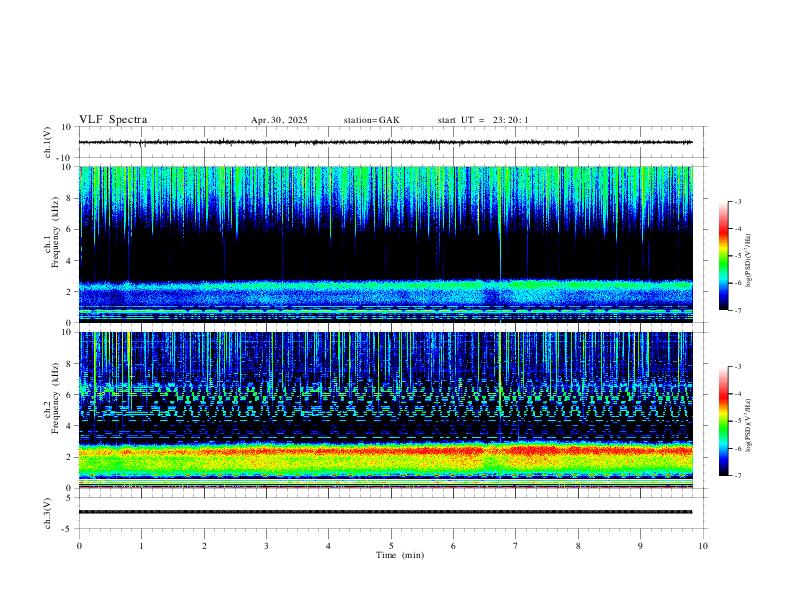Click the "-7" tick on the upper colorbar
792x612 pixels.
(x=738, y=311)
